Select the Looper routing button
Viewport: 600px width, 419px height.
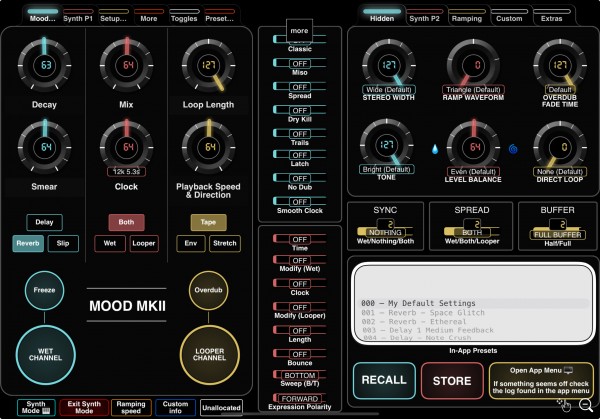pos(143,243)
